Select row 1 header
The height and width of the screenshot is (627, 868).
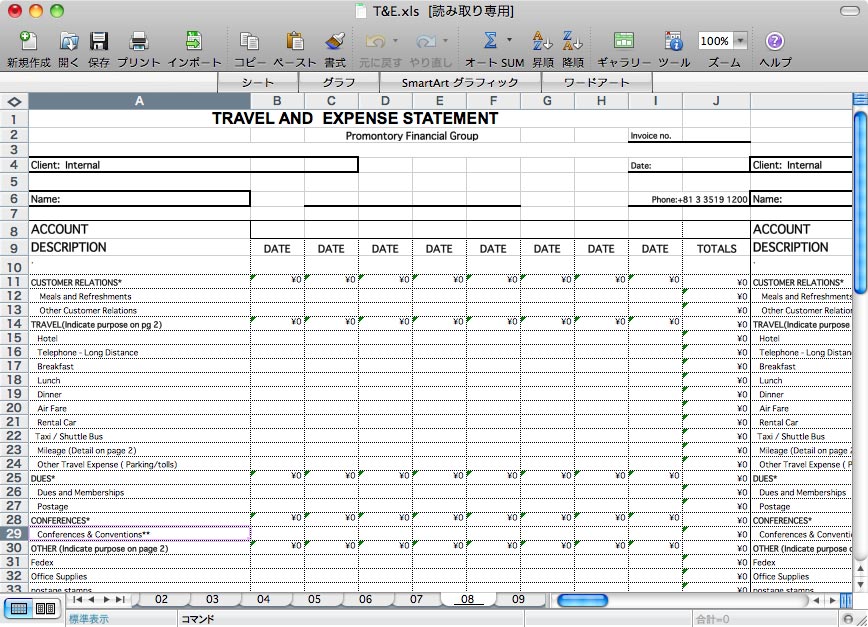tap(14, 119)
